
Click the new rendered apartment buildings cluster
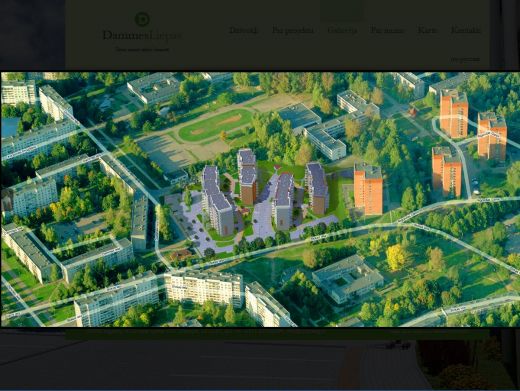[265, 193]
